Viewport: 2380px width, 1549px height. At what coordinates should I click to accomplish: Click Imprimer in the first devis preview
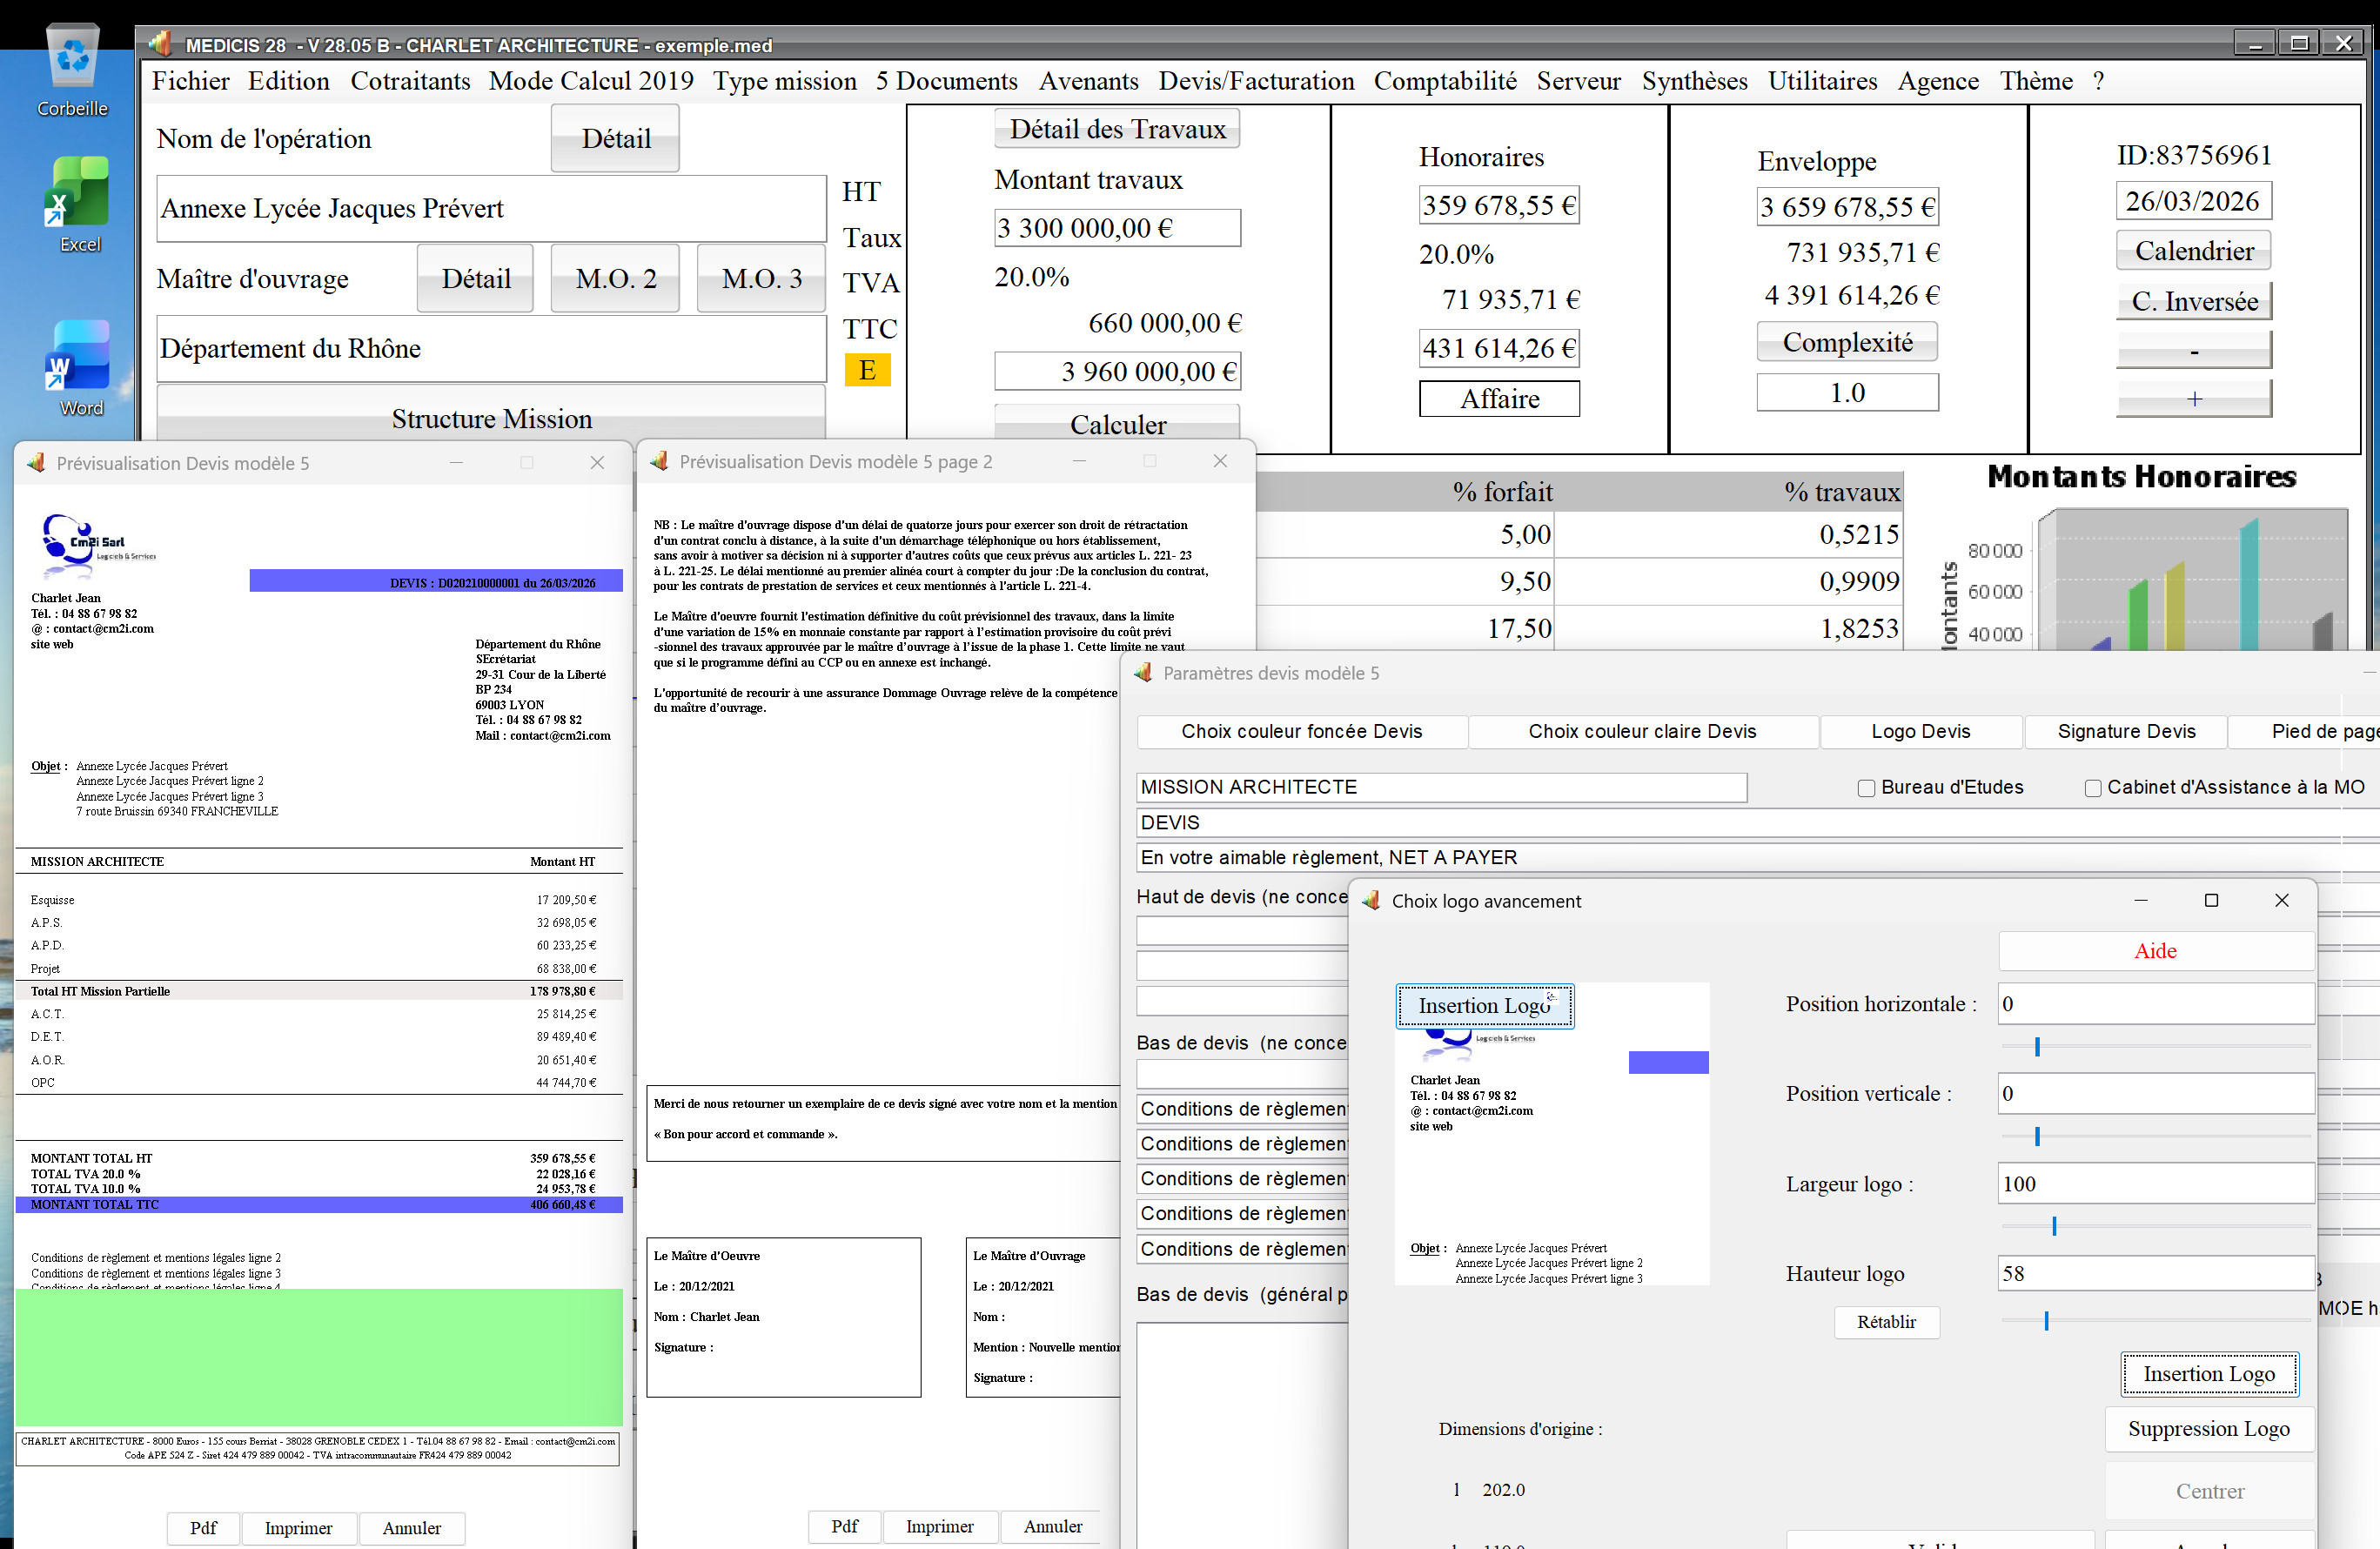[x=298, y=1528]
